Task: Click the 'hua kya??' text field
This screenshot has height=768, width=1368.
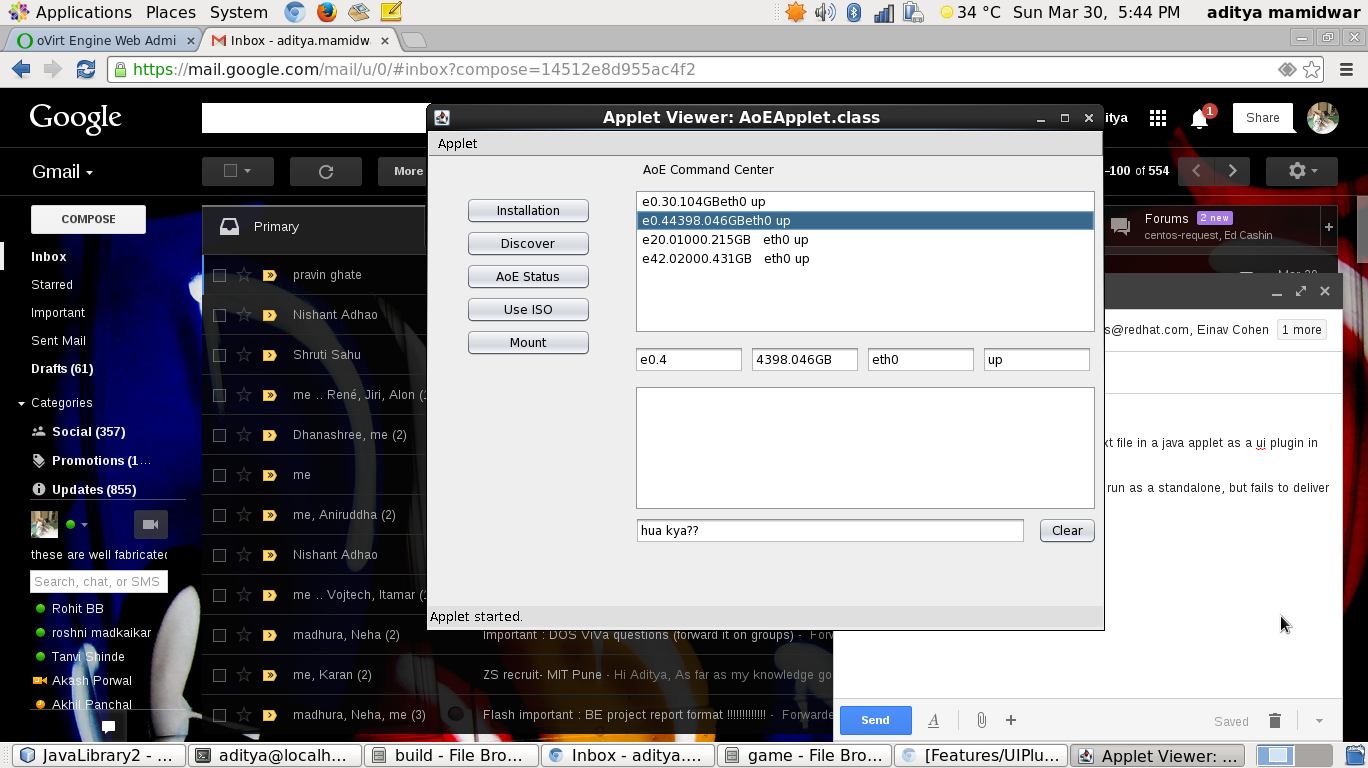Action: coord(829,531)
